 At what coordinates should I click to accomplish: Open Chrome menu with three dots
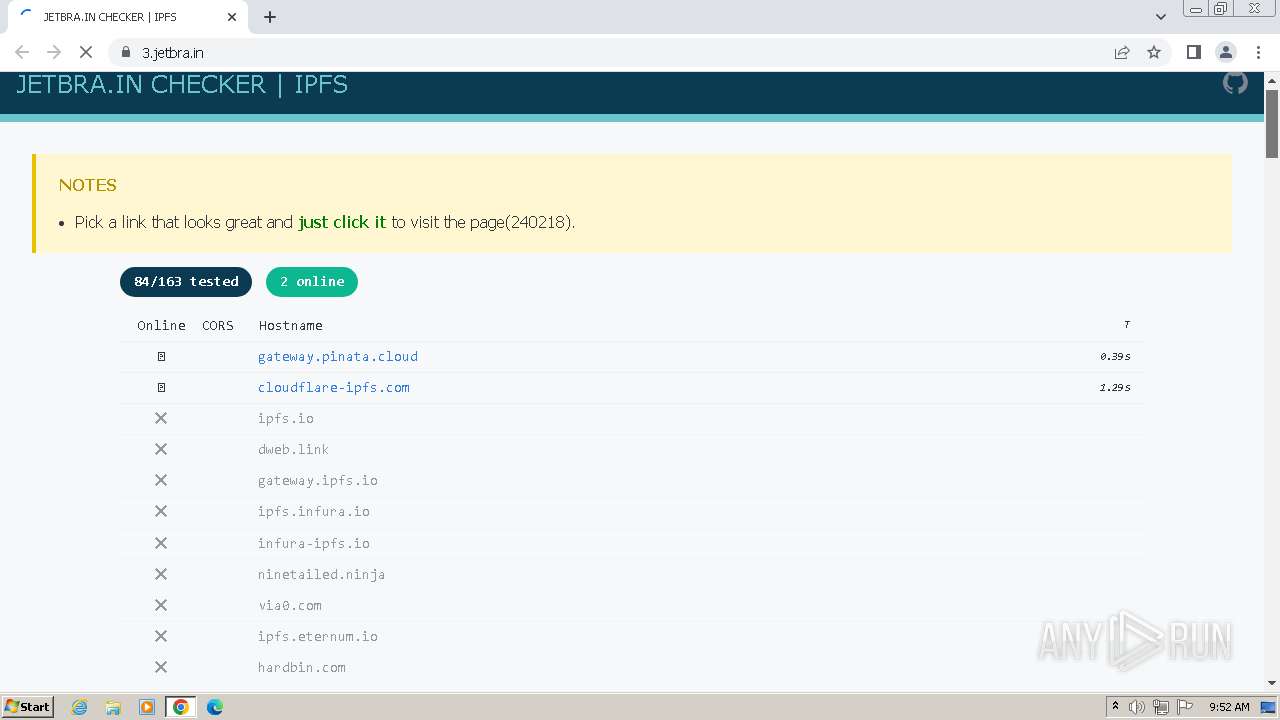click(1257, 52)
